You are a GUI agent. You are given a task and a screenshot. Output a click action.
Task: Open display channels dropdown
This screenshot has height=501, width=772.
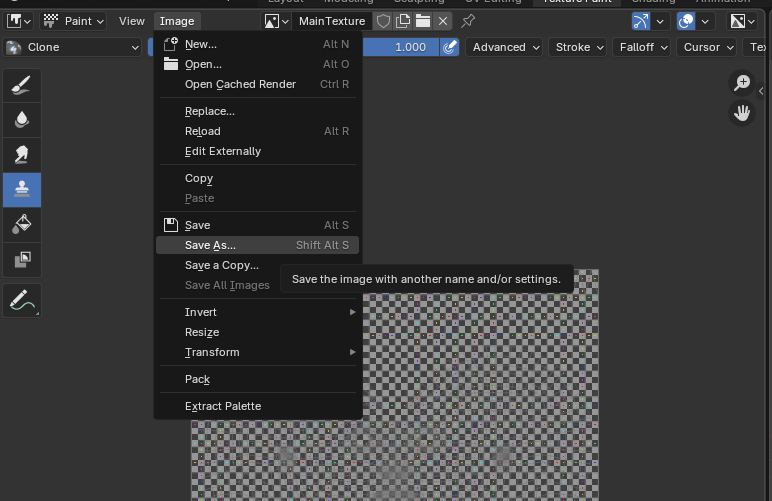[742, 21]
